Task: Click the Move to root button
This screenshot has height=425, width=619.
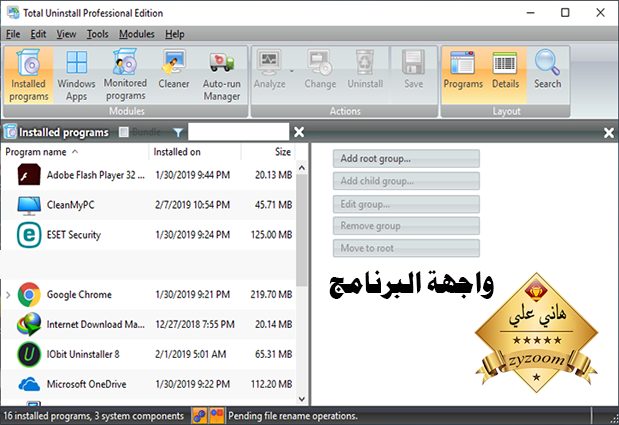Action: coord(406,248)
